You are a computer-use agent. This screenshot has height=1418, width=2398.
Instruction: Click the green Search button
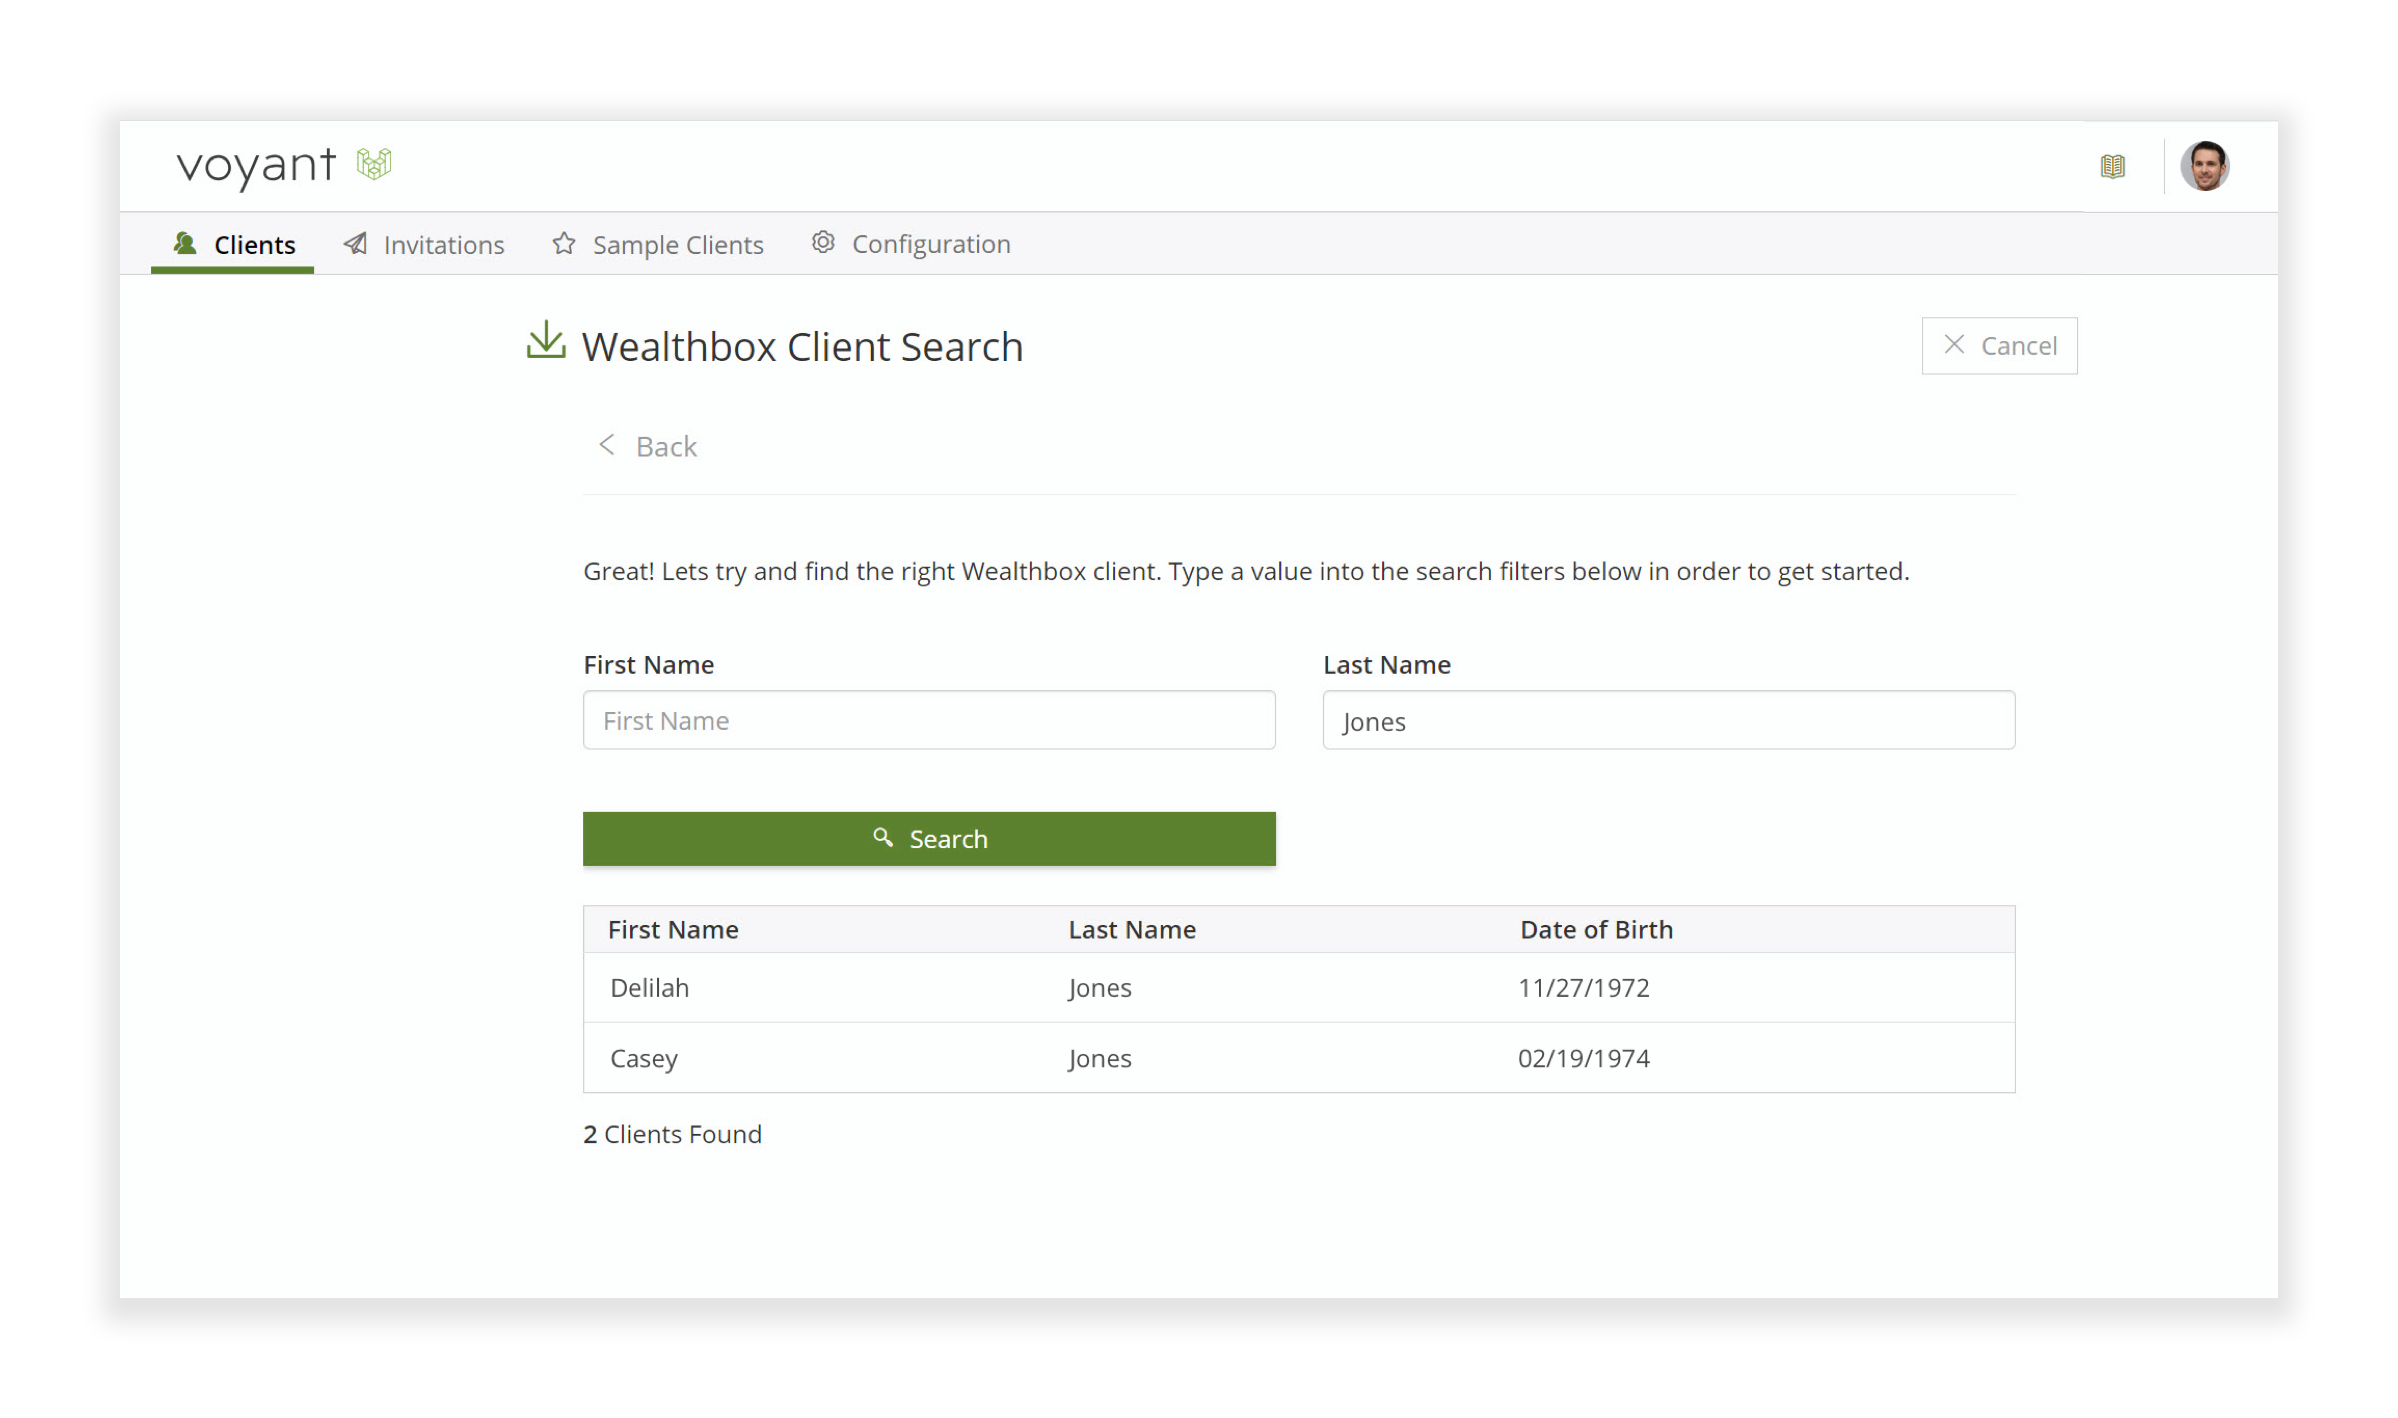pos(929,839)
